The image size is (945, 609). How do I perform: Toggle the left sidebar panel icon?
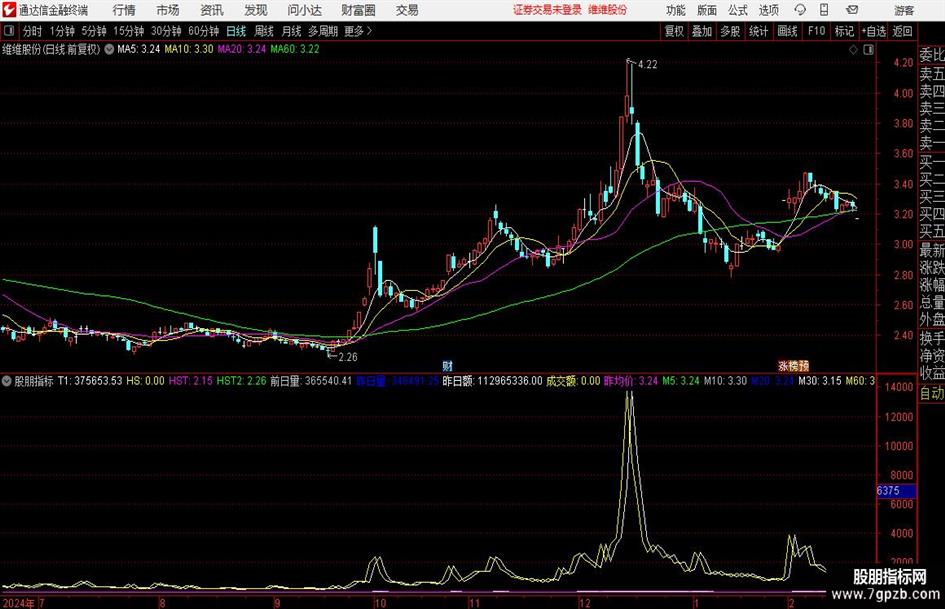click(x=9, y=31)
